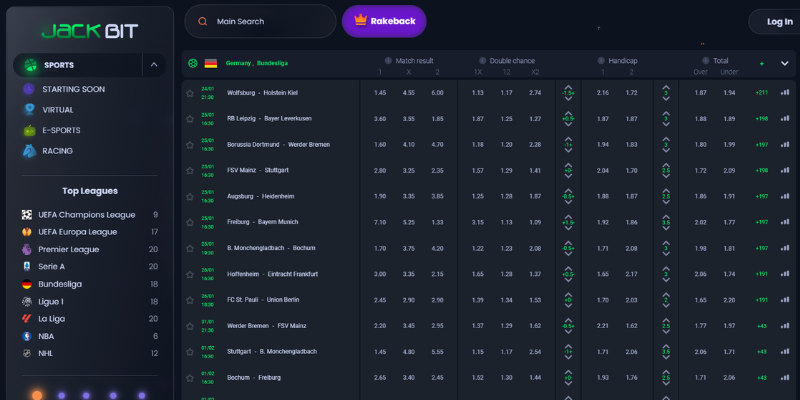Select UEFA Champions League from Top Leagues
Screen dimensions: 800x400
(x=84, y=215)
